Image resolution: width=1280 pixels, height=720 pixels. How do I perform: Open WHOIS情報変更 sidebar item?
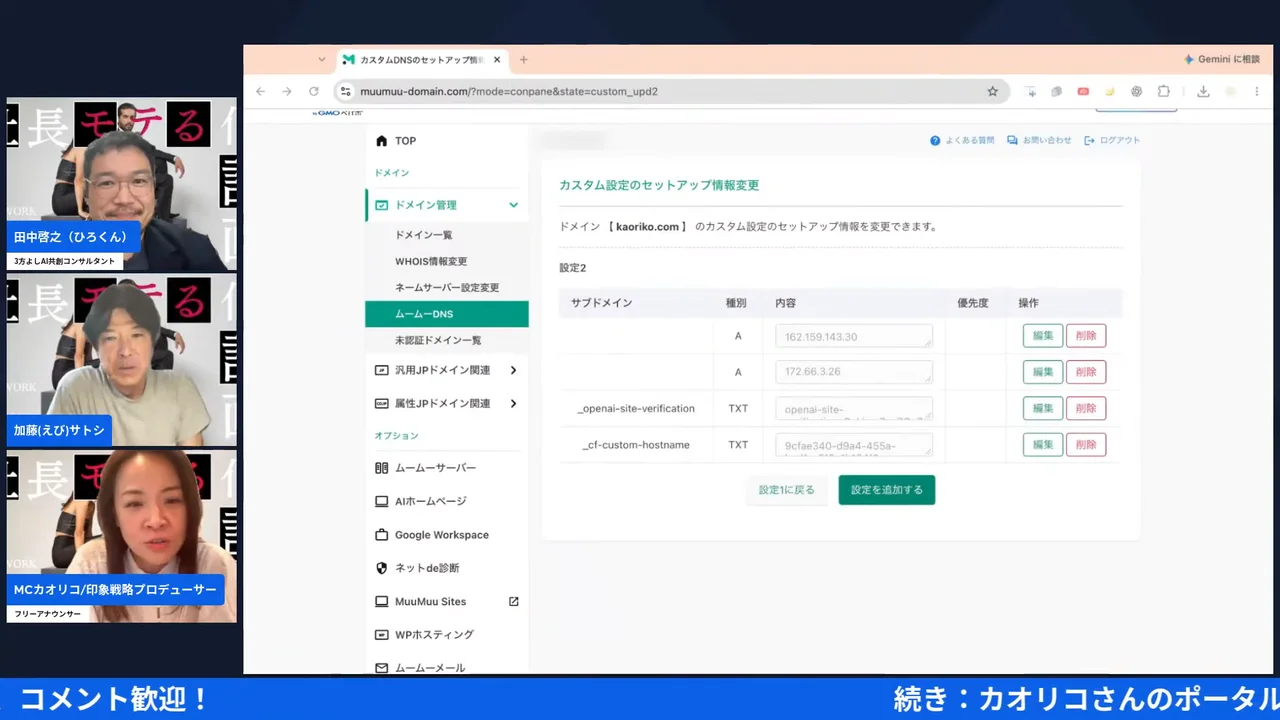[x=431, y=262]
